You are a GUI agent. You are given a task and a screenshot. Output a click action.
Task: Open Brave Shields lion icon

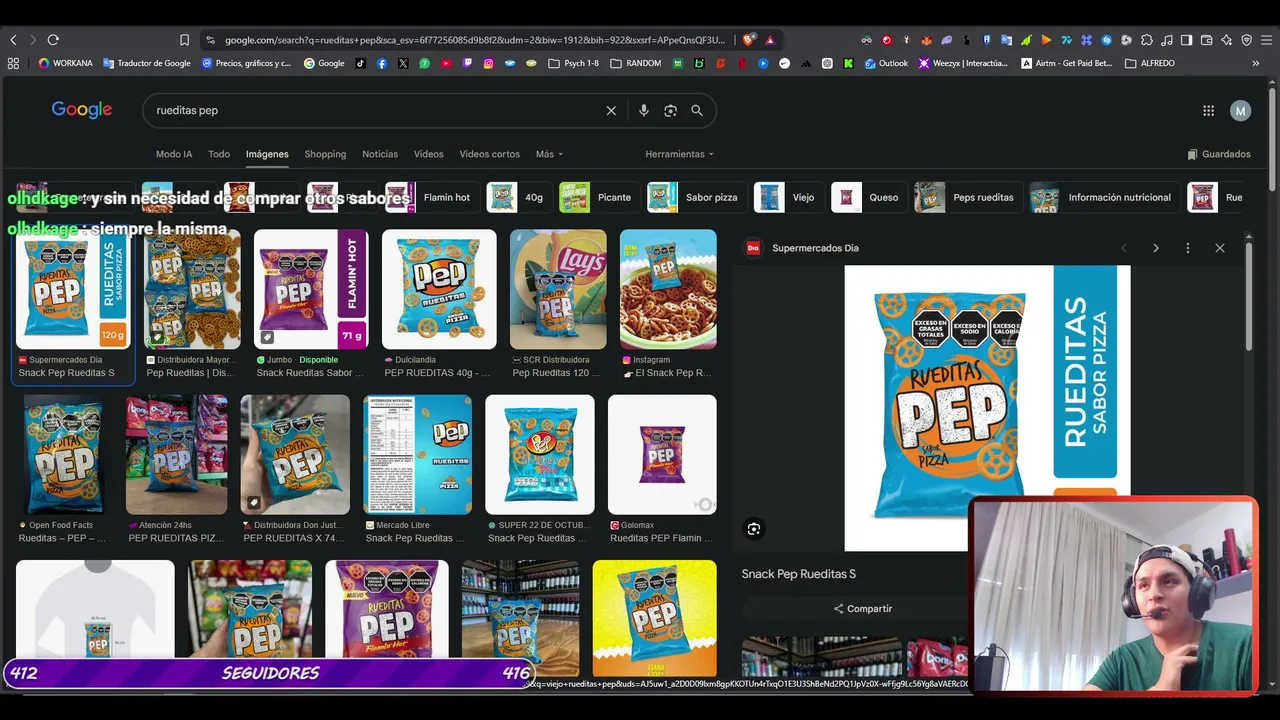click(x=748, y=40)
